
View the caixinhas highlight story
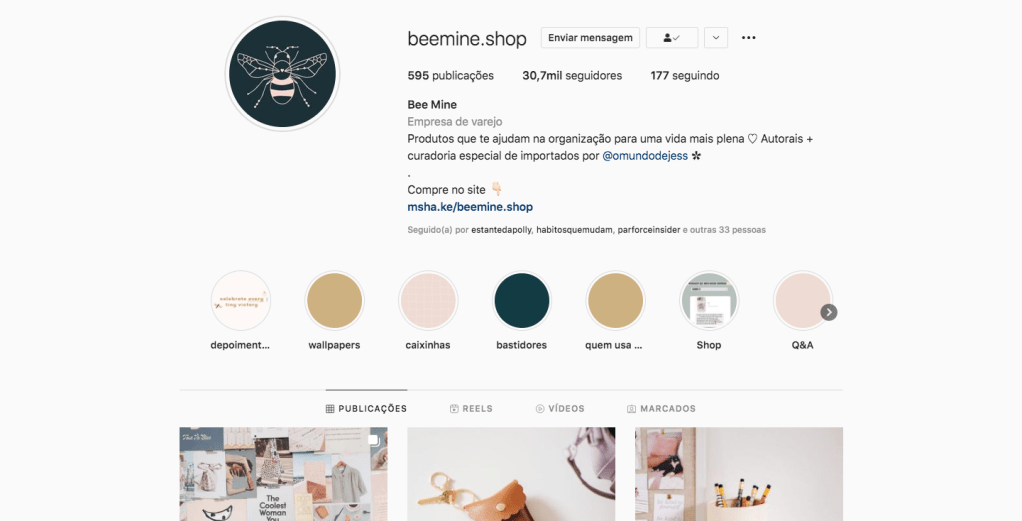pyautogui.click(x=428, y=301)
